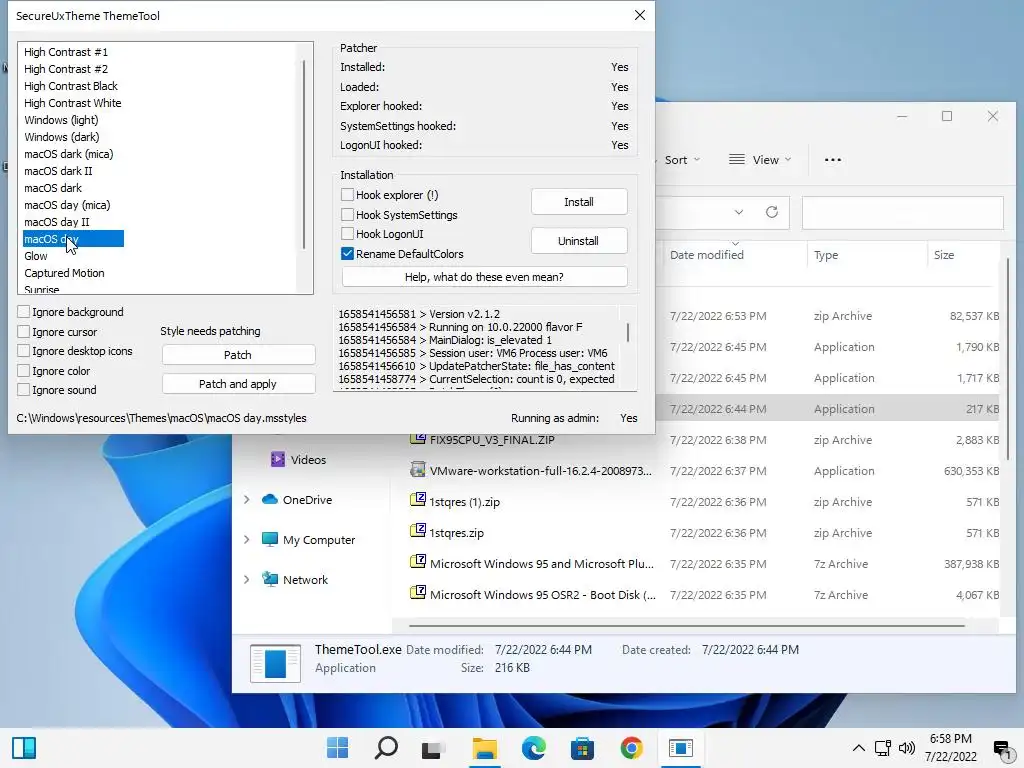The image size is (1024, 768).
Task: Open the View dropdown in Explorer
Action: coord(760,160)
